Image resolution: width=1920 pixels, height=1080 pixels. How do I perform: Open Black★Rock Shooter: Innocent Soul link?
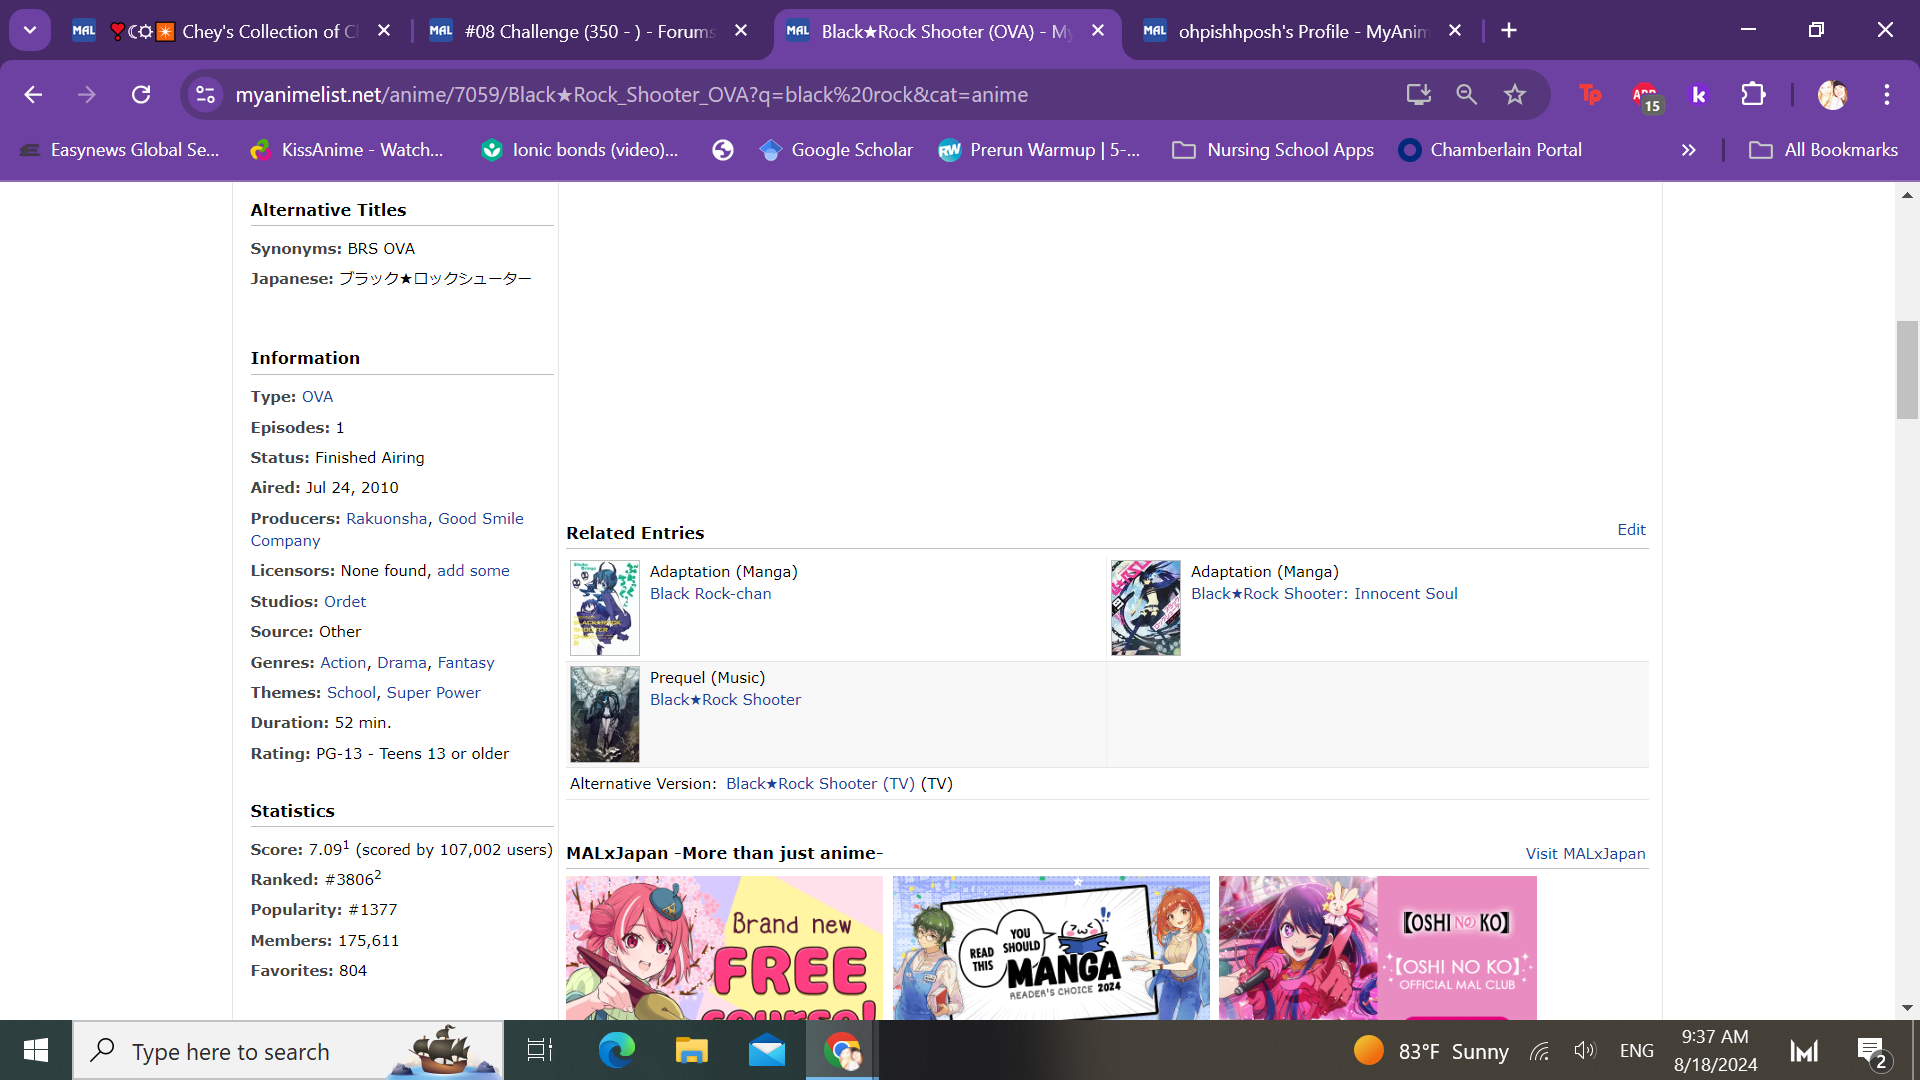click(x=1324, y=594)
